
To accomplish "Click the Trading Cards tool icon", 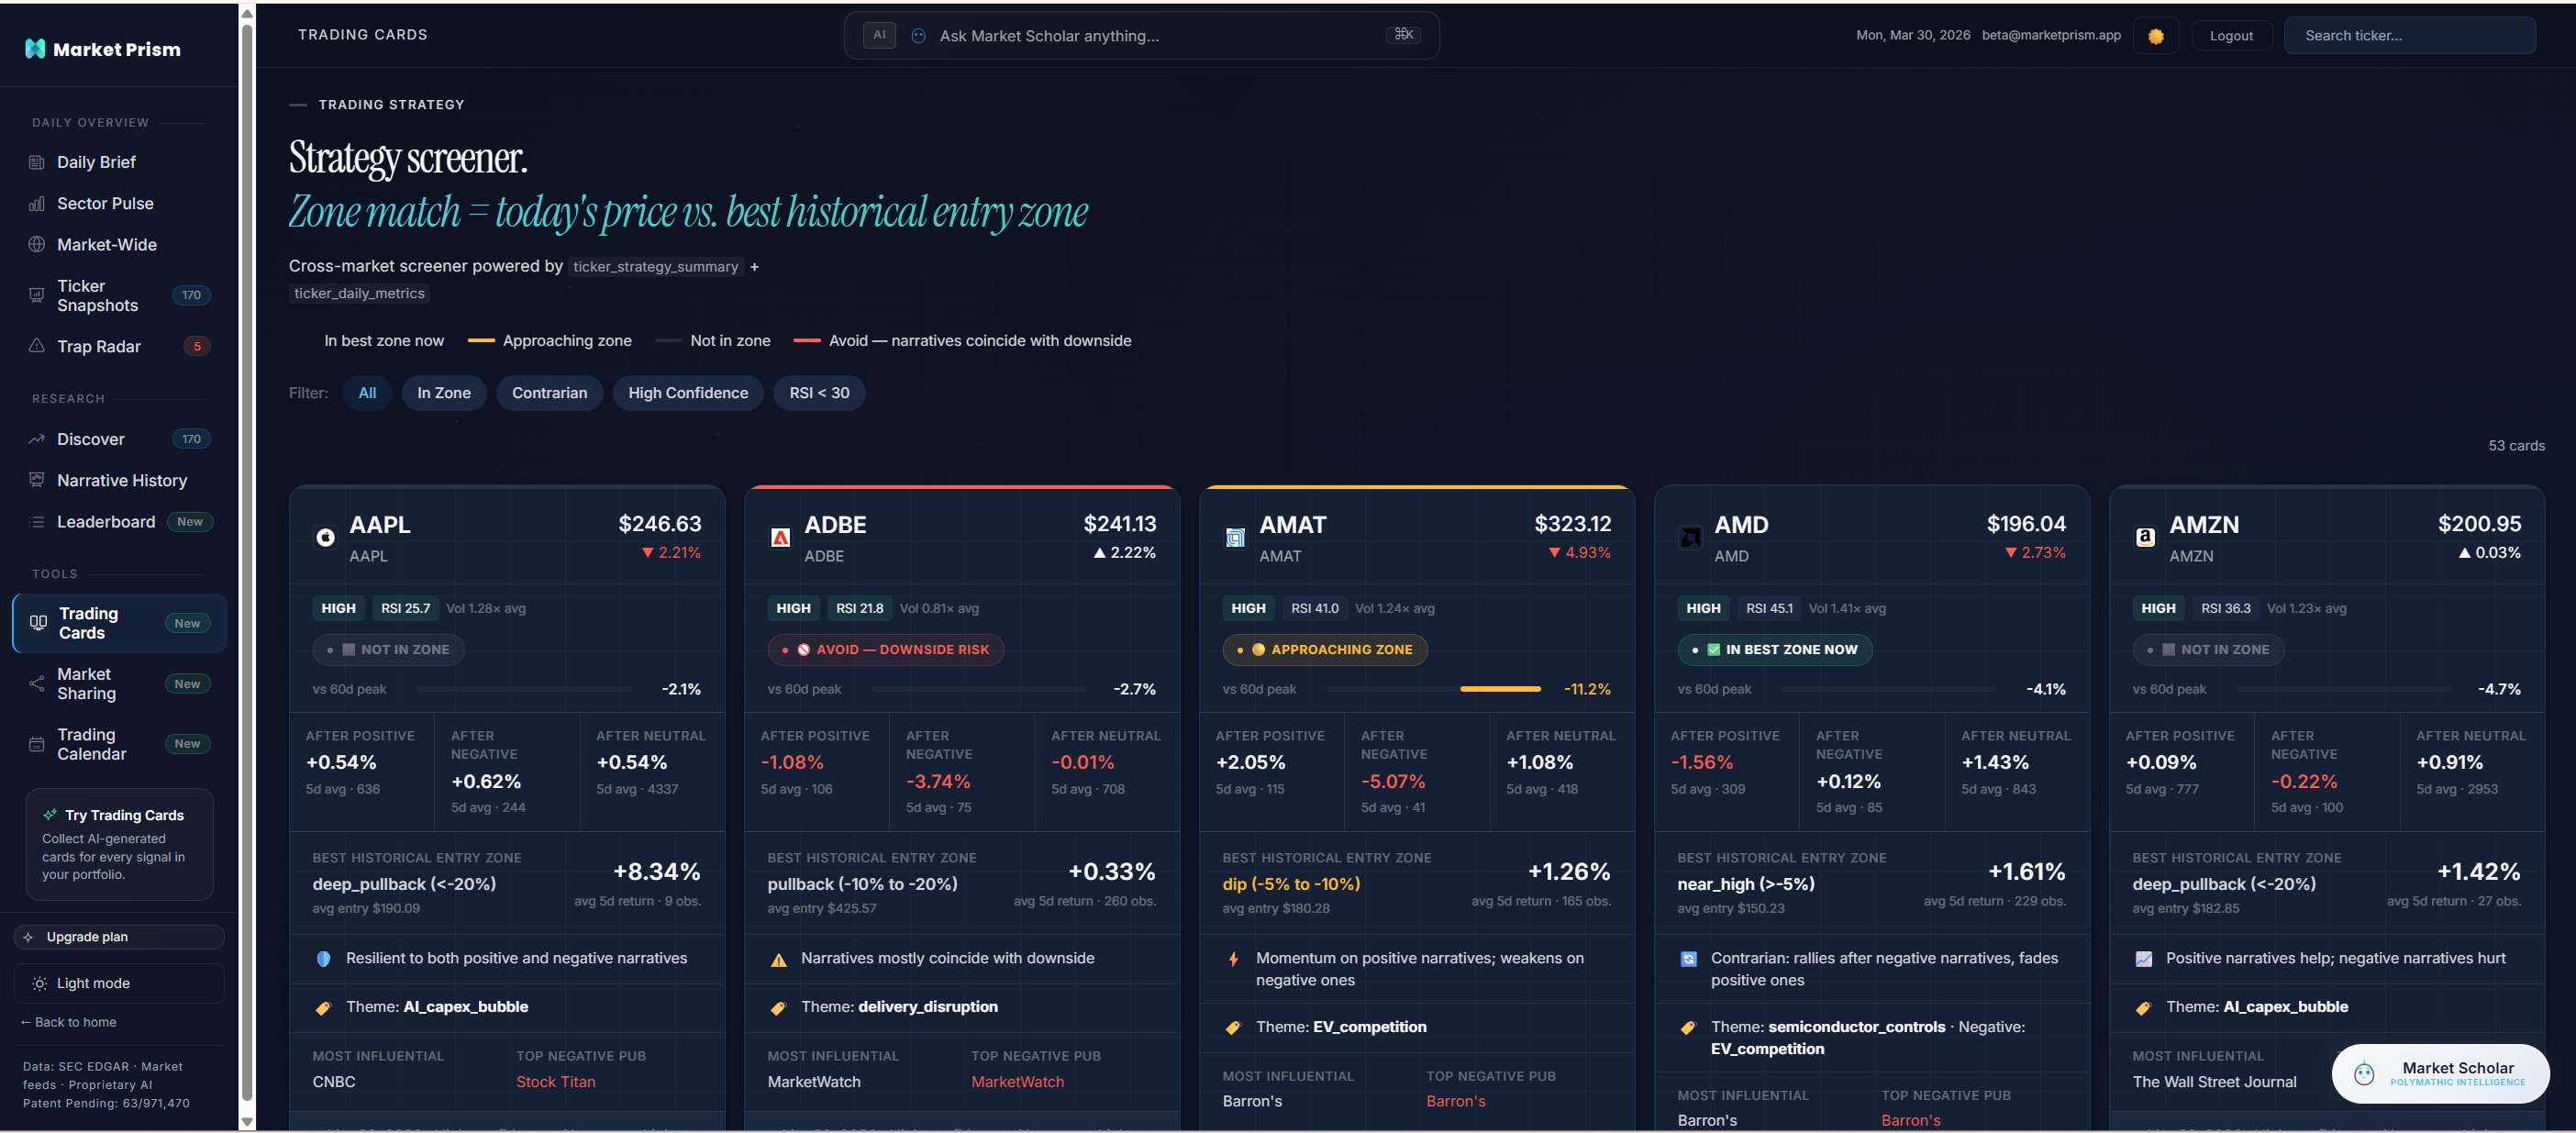I will (37, 622).
